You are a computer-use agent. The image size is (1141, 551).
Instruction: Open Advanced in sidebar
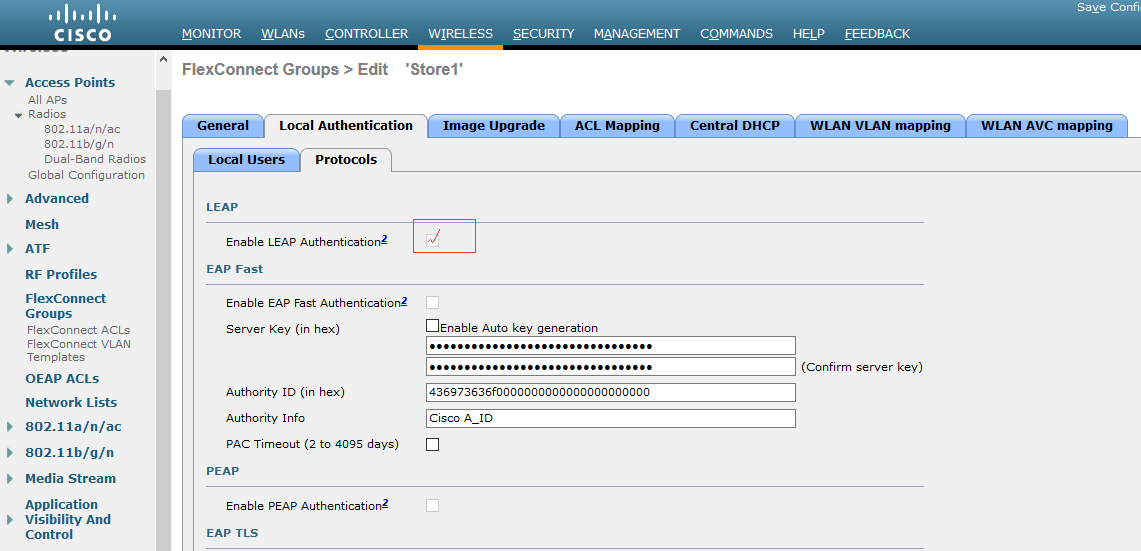coord(57,199)
